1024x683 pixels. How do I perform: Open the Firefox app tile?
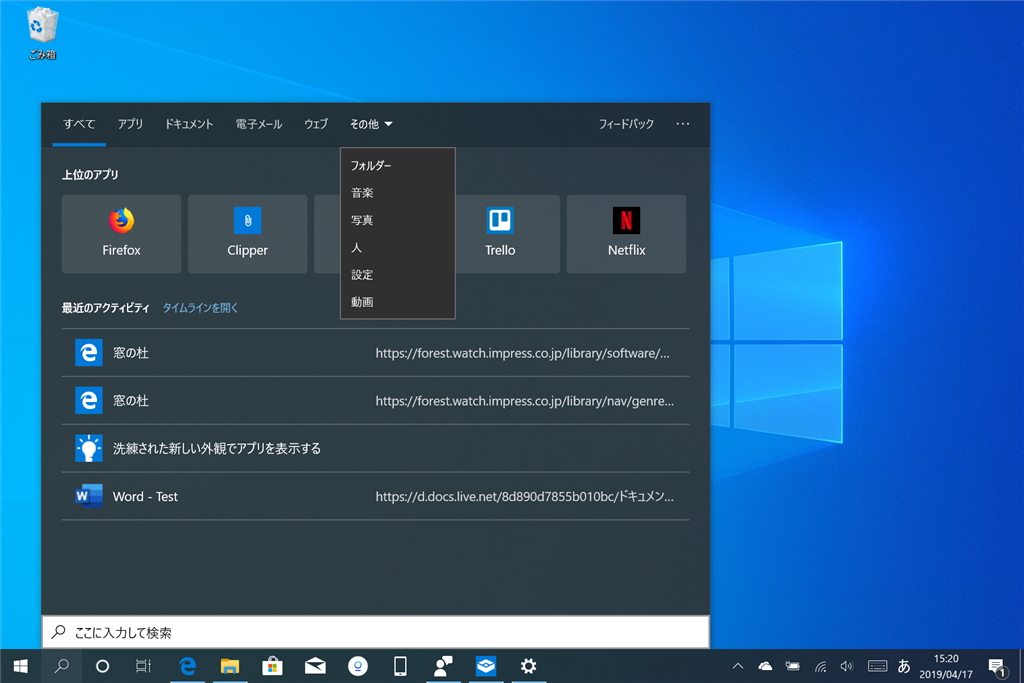tap(121, 234)
